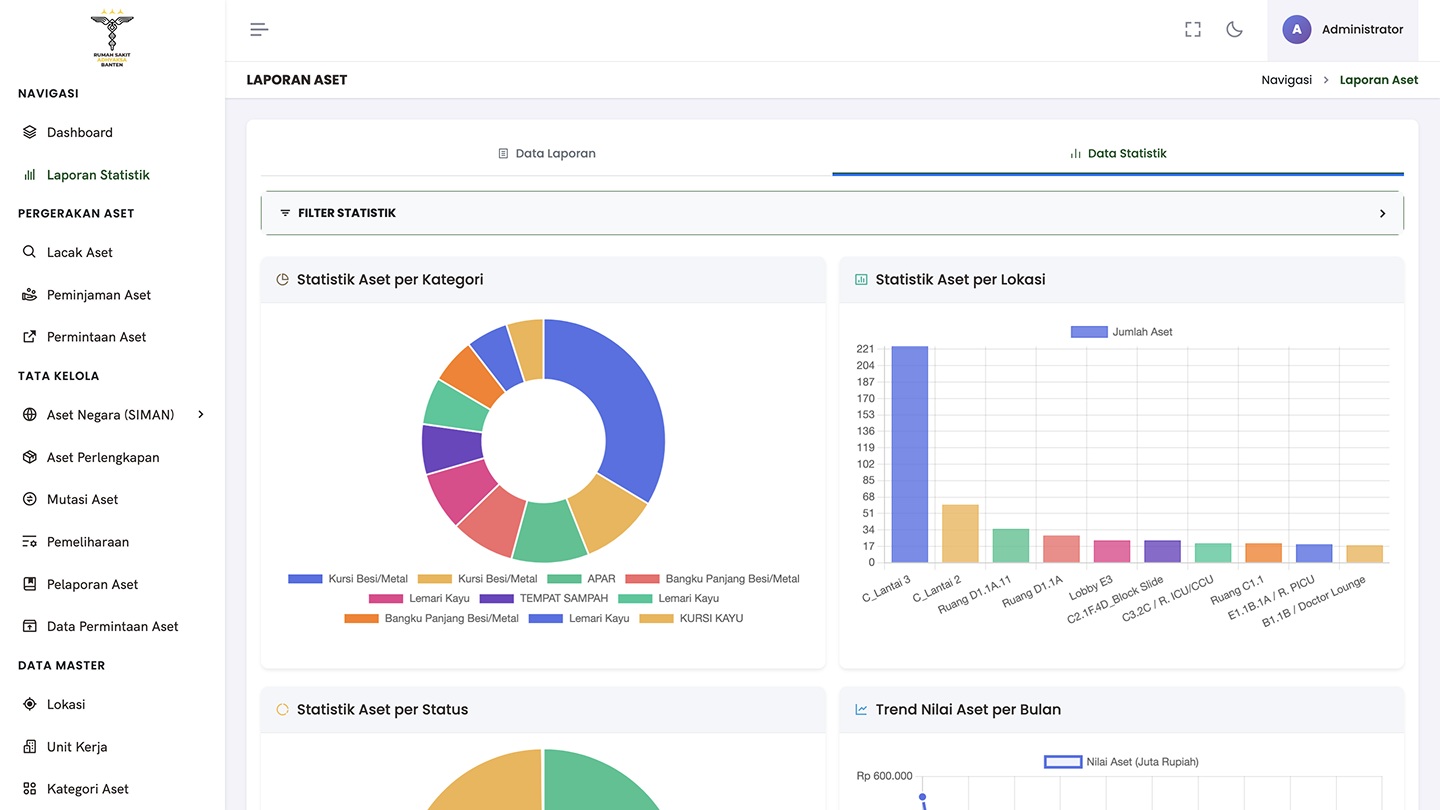1440x810 pixels.
Task: Click the 'LAPORAN ASET' page title
Action: pos(297,80)
